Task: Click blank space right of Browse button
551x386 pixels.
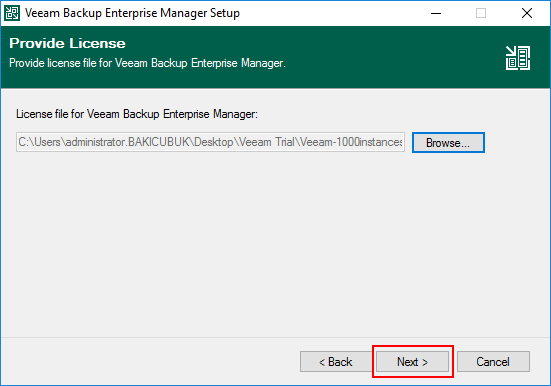Action: 517,143
